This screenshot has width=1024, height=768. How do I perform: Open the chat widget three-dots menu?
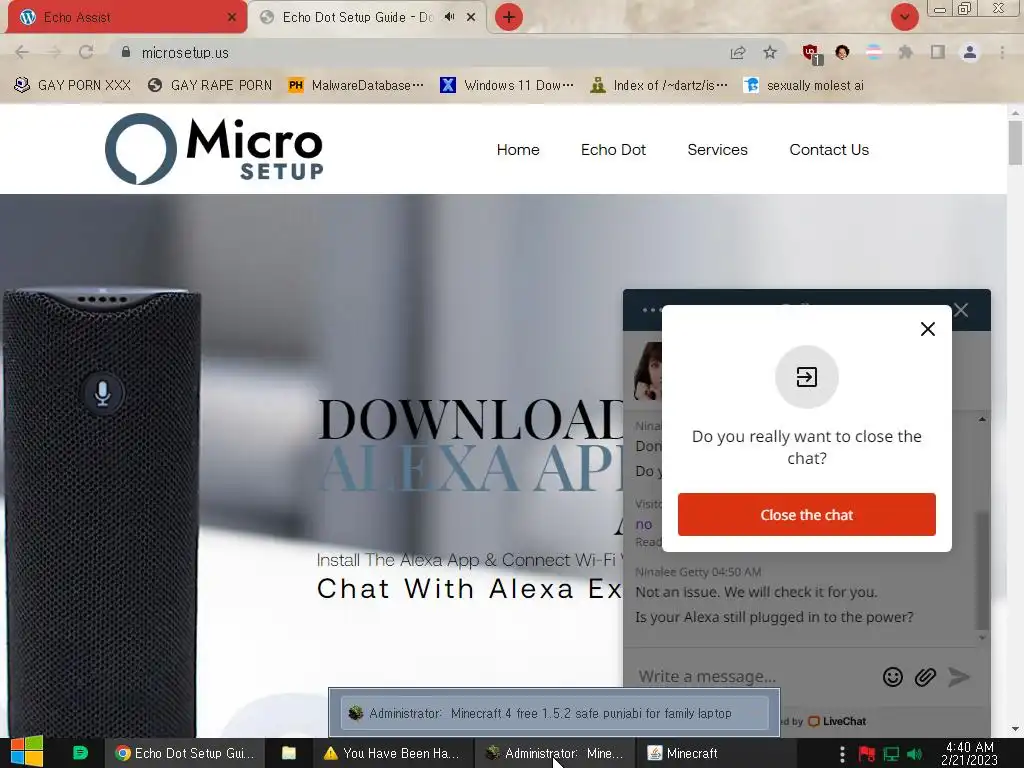(652, 310)
